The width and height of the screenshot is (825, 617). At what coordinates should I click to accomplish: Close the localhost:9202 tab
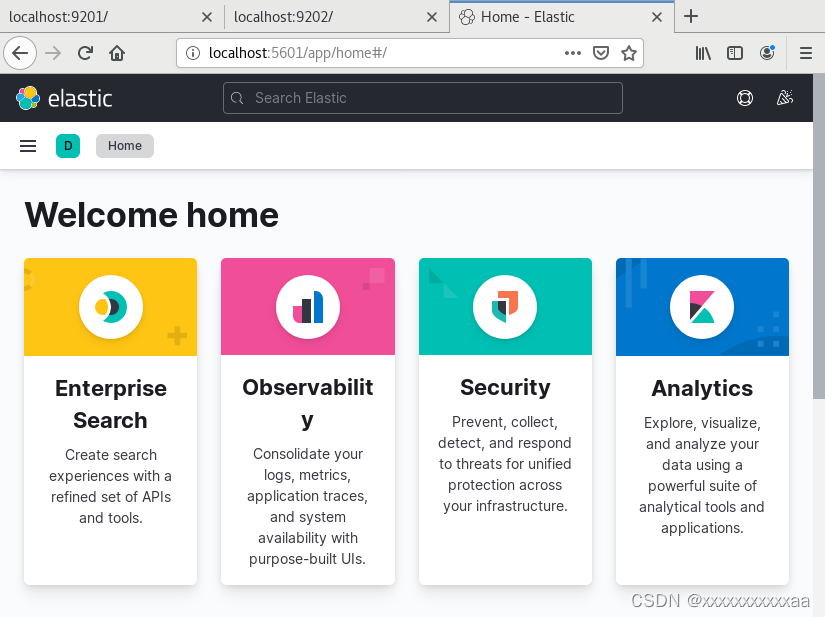click(431, 17)
